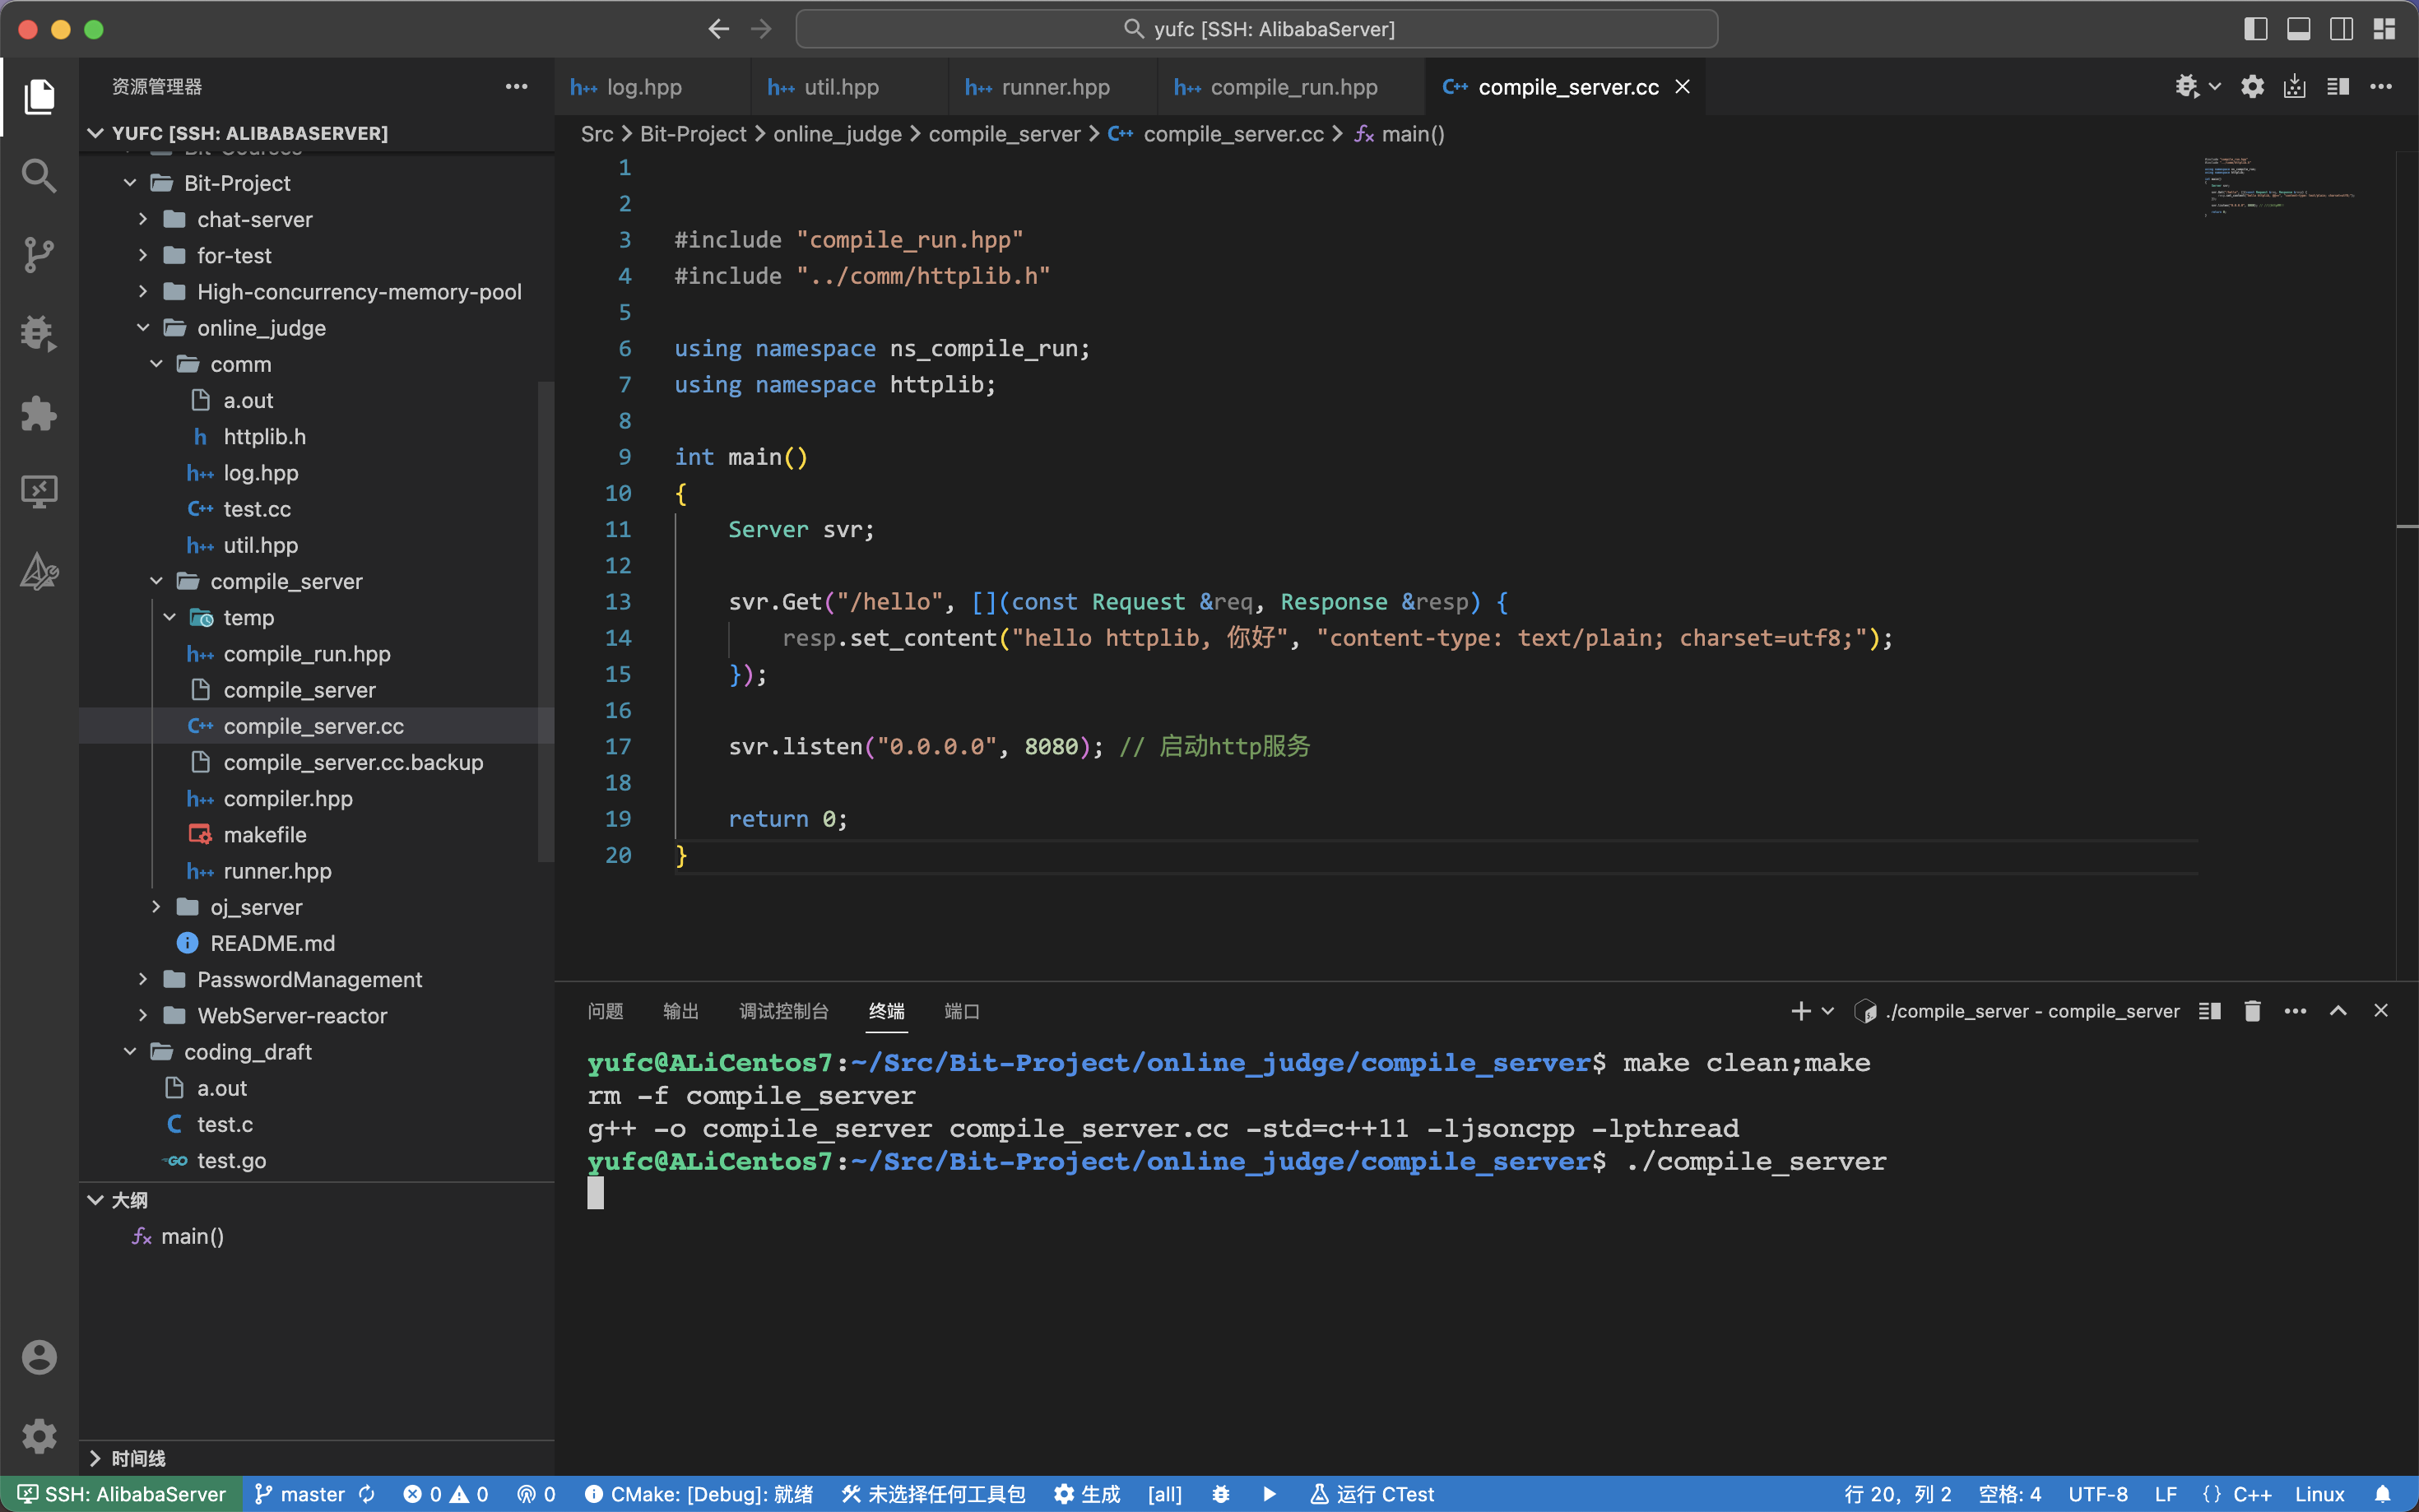The width and height of the screenshot is (2419, 1512).
Task: Close the compile_server.cc tab
Action: (1682, 87)
